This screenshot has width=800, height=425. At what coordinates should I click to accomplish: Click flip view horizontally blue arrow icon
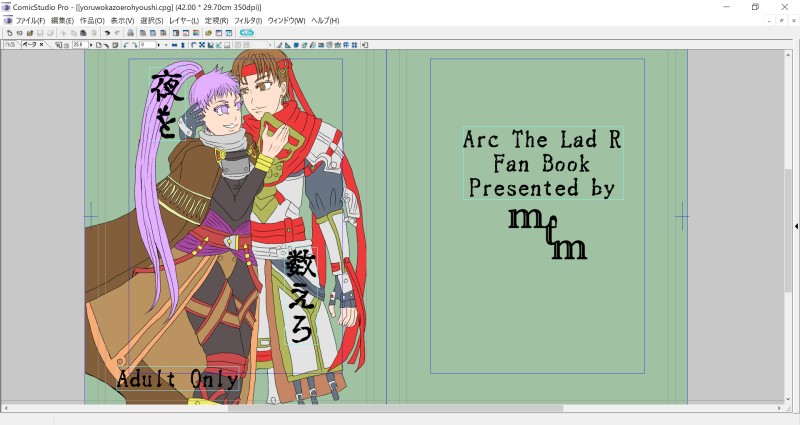coord(174,45)
